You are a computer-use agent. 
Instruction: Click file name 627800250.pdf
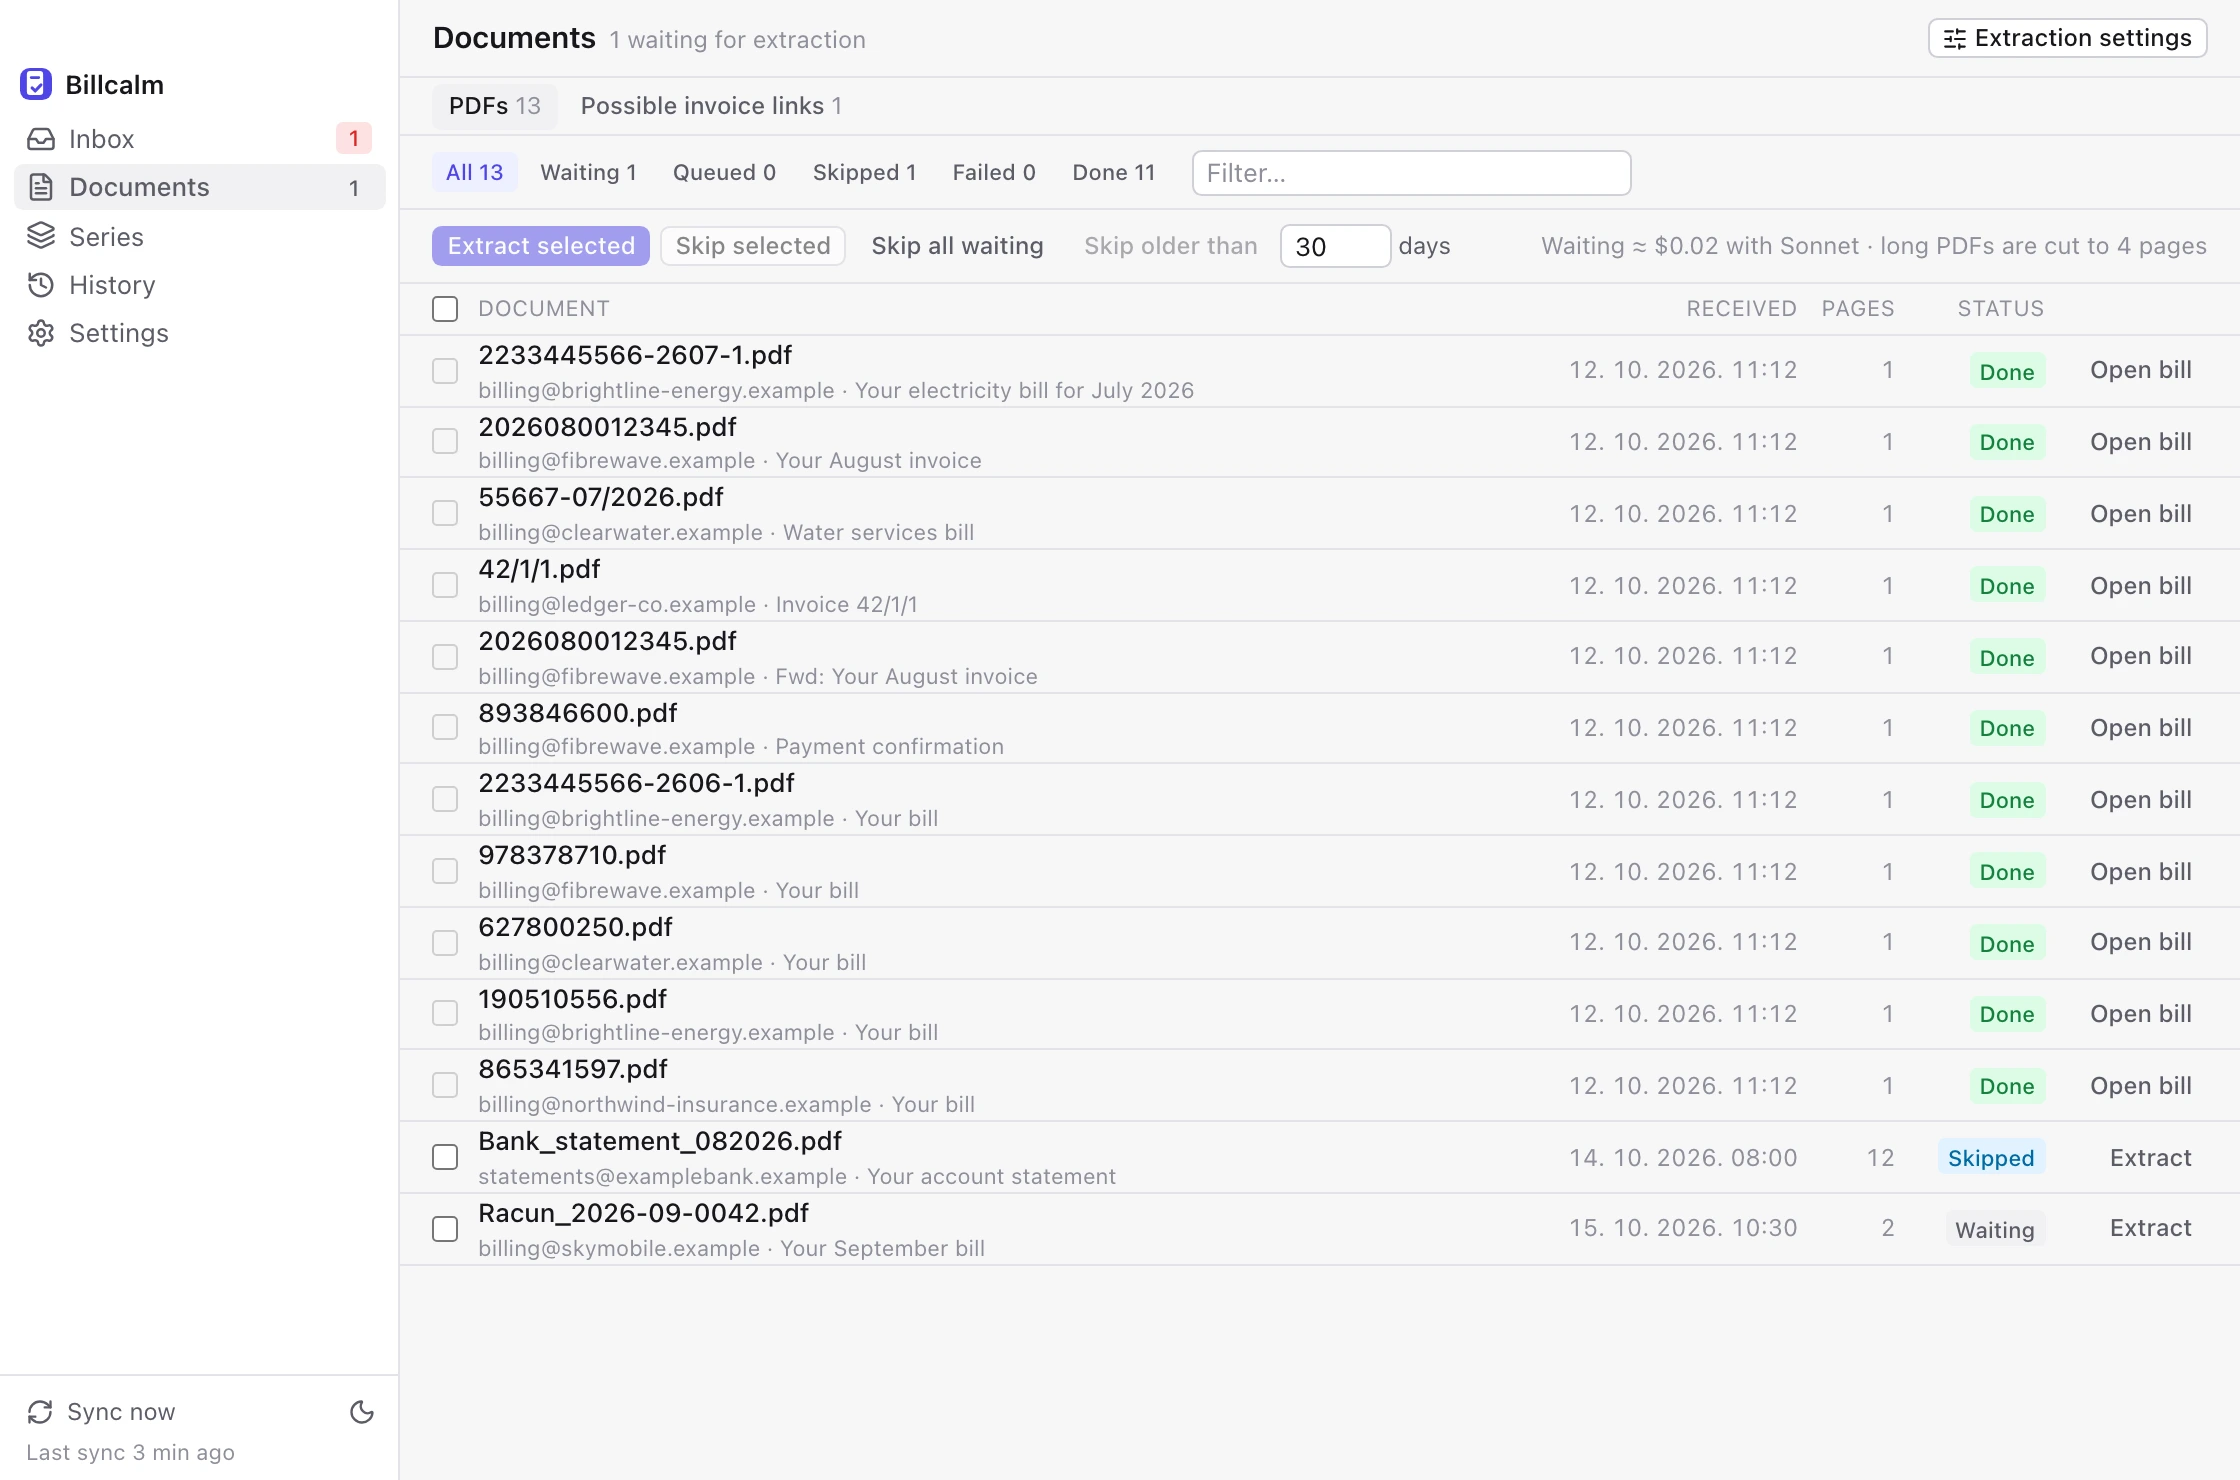click(x=575, y=927)
